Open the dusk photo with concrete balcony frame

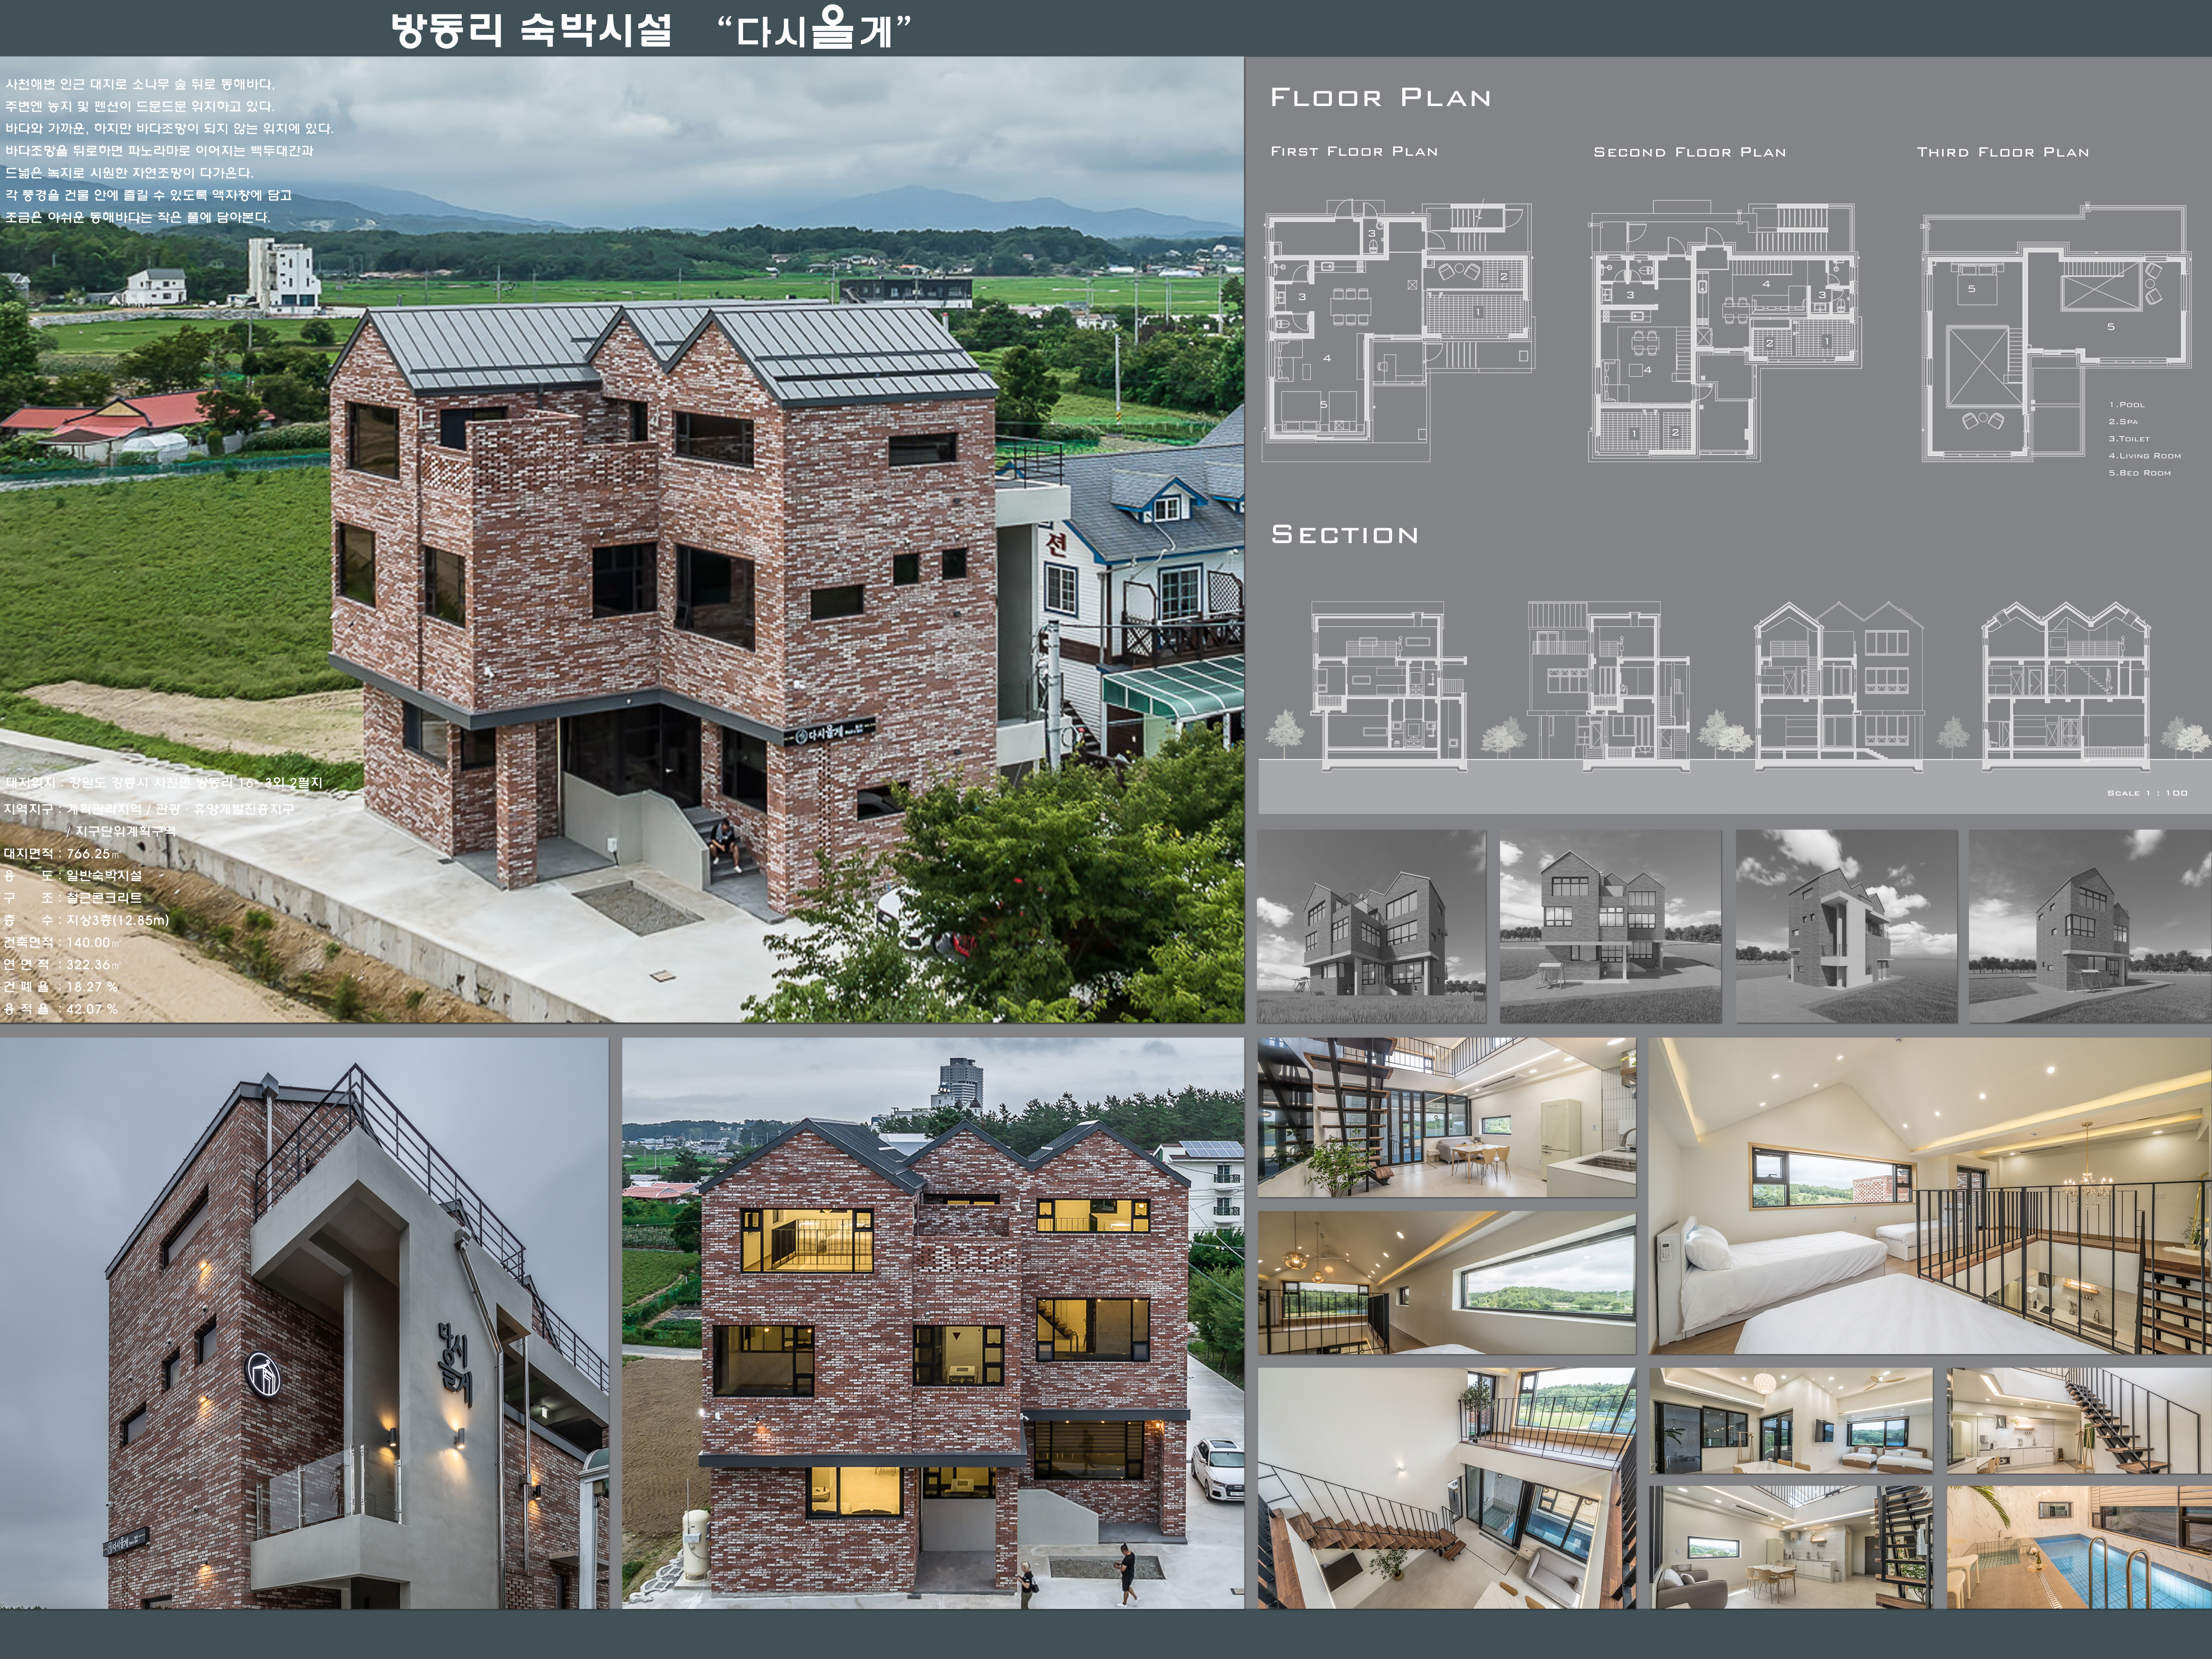tap(304, 1323)
